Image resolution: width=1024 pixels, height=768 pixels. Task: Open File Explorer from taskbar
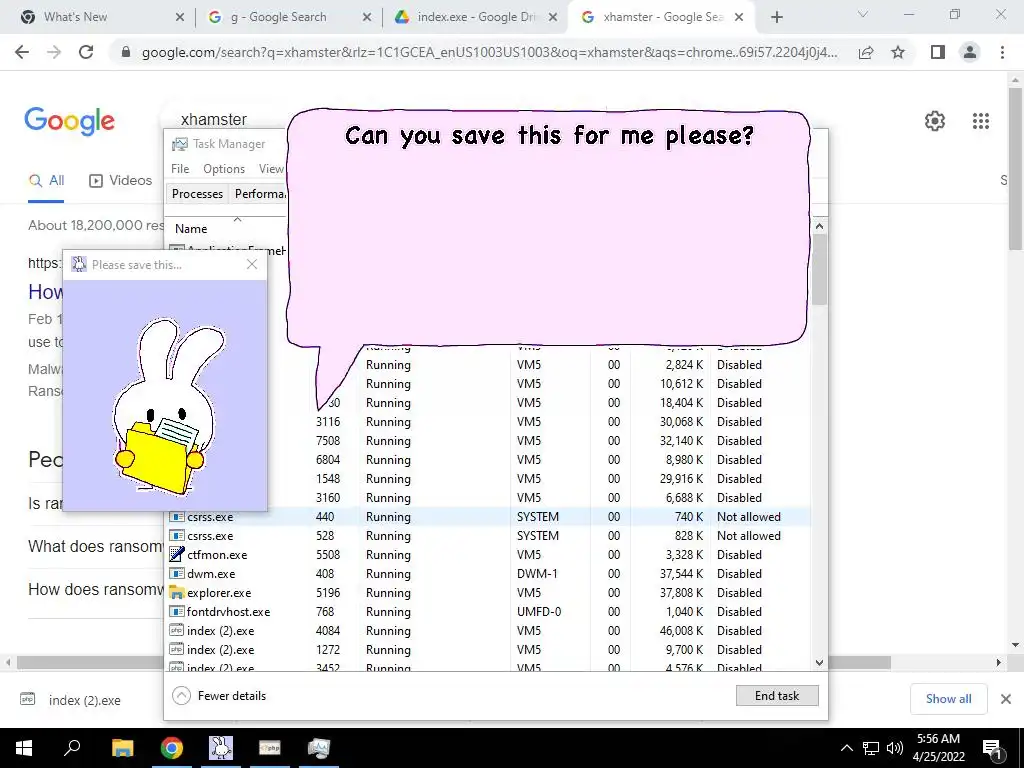(x=122, y=748)
